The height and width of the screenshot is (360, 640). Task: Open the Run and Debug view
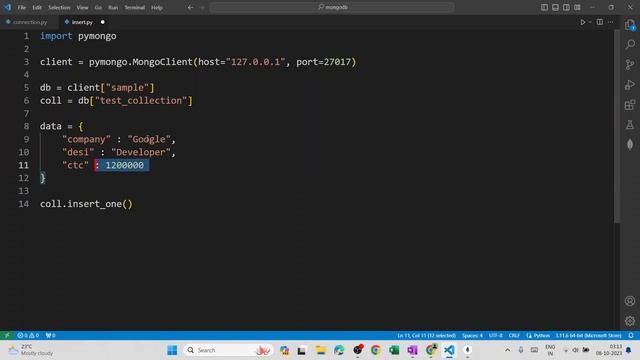tap(630, 84)
